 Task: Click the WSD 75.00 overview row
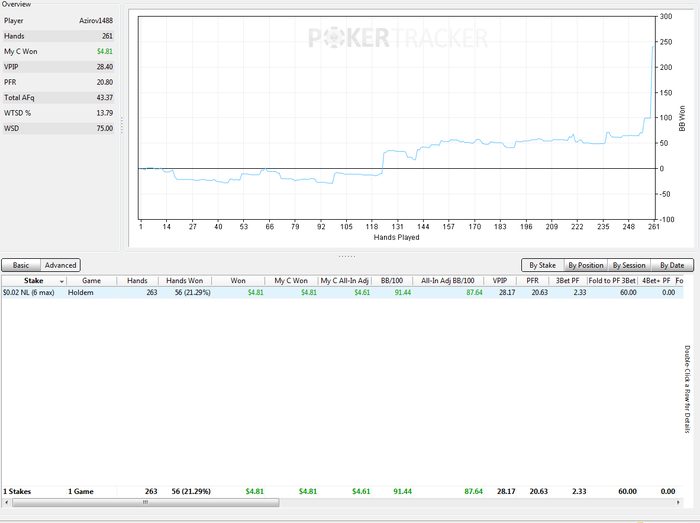tap(58, 129)
